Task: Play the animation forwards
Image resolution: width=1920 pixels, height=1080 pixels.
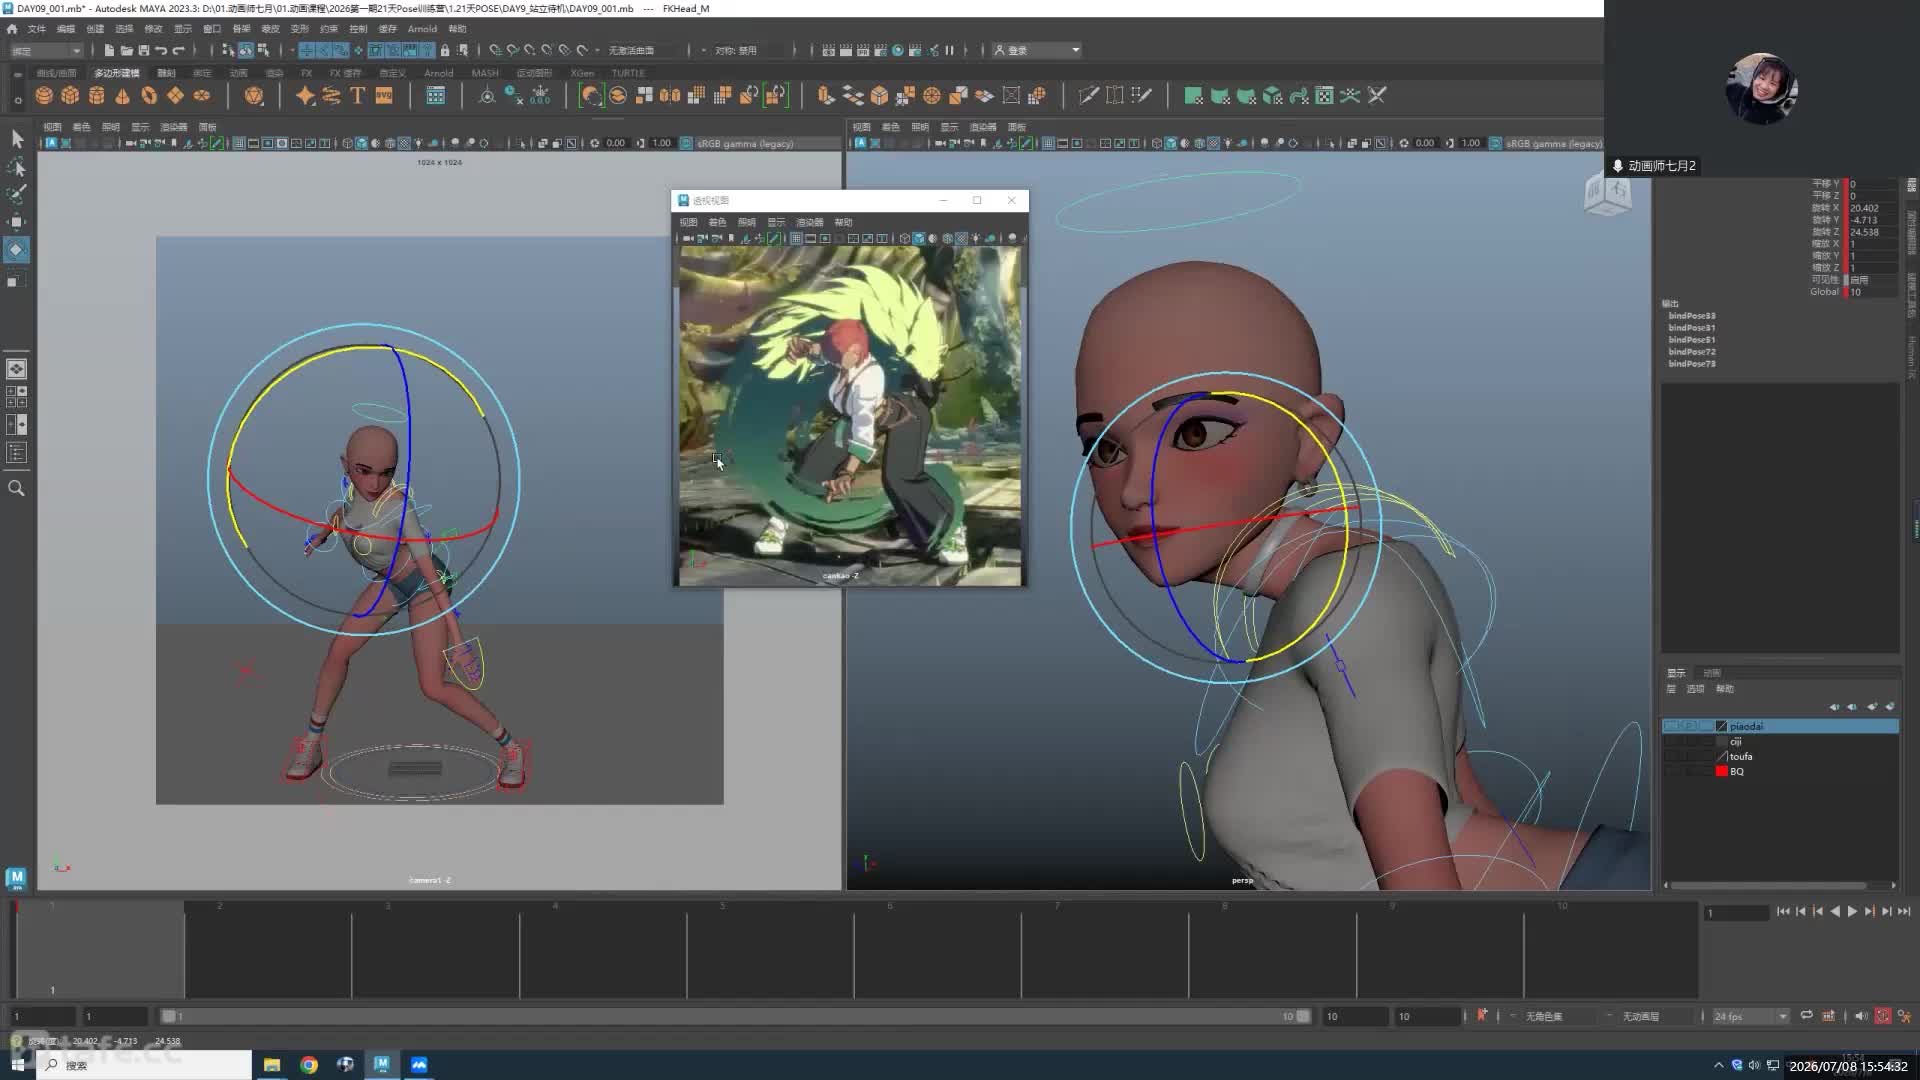Action: click(x=1852, y=911)
